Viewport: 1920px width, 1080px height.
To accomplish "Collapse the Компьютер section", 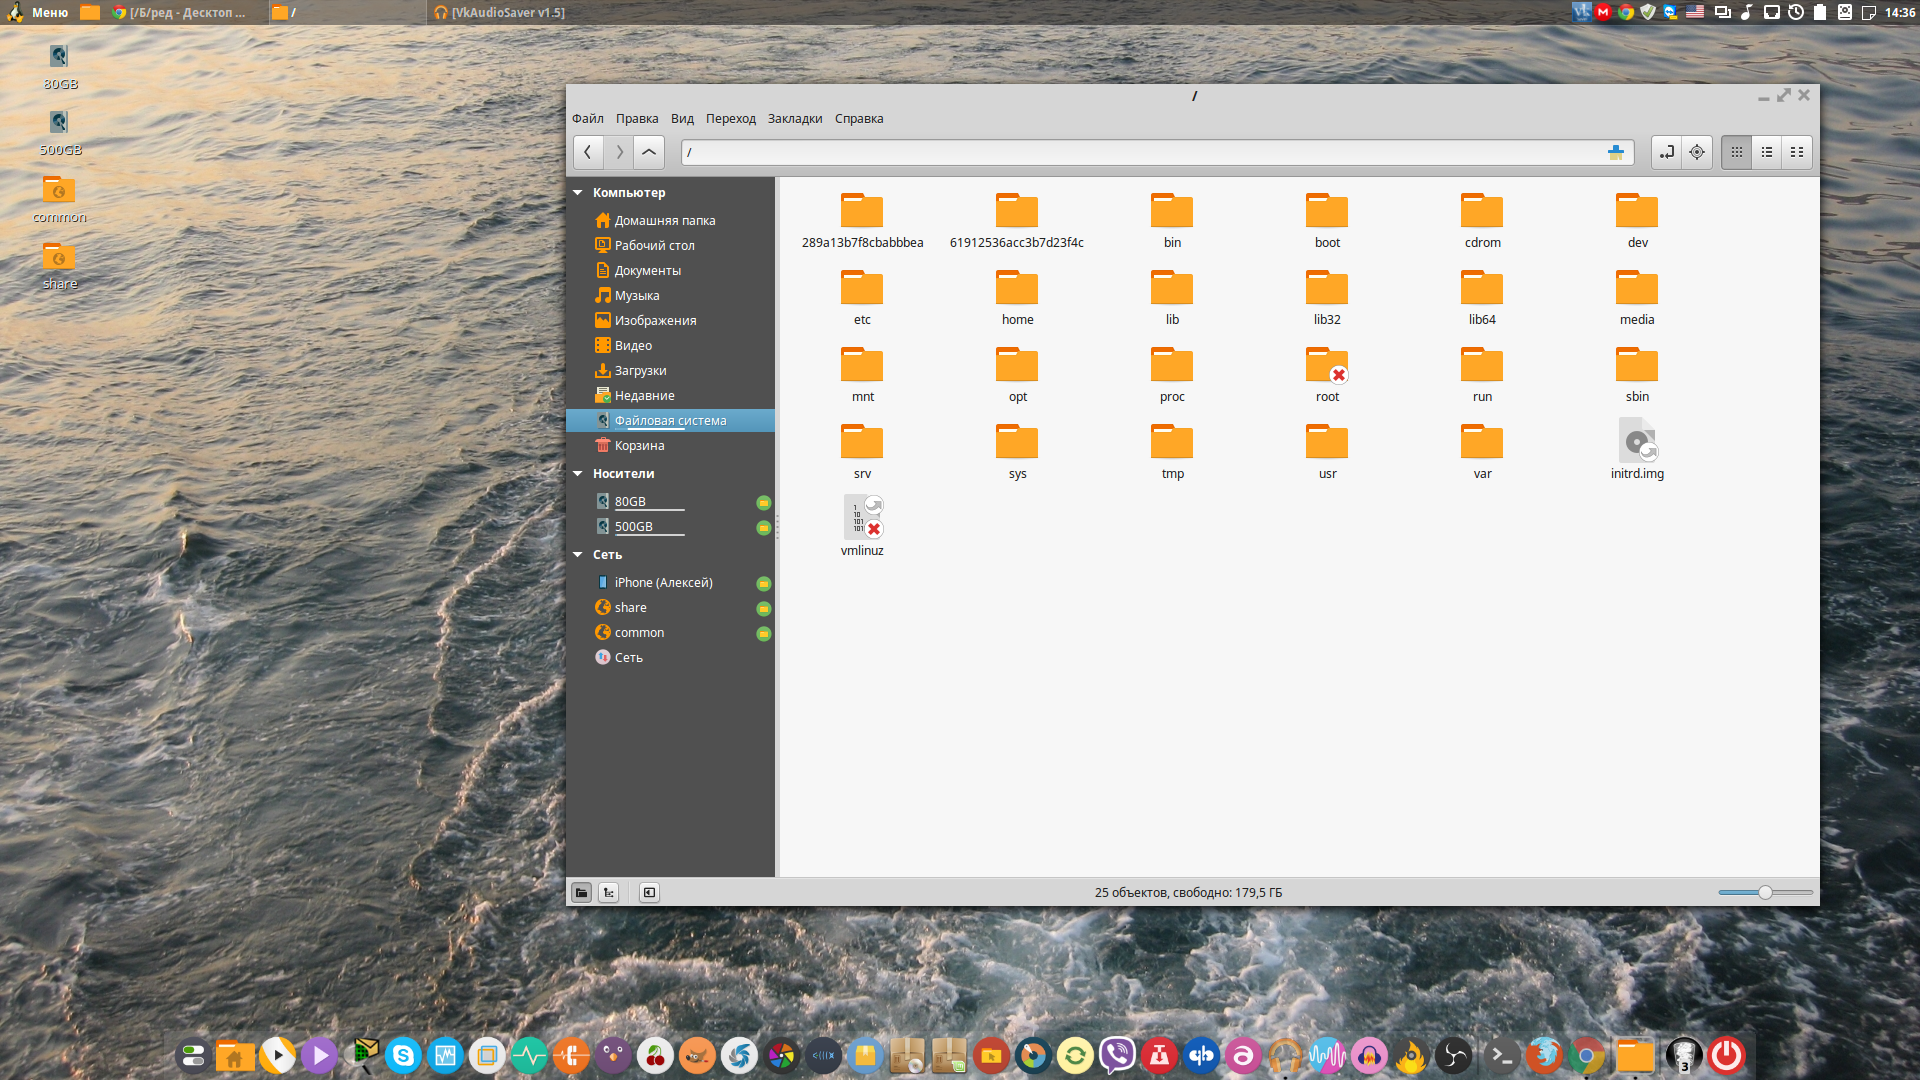I will pos(578,192).
